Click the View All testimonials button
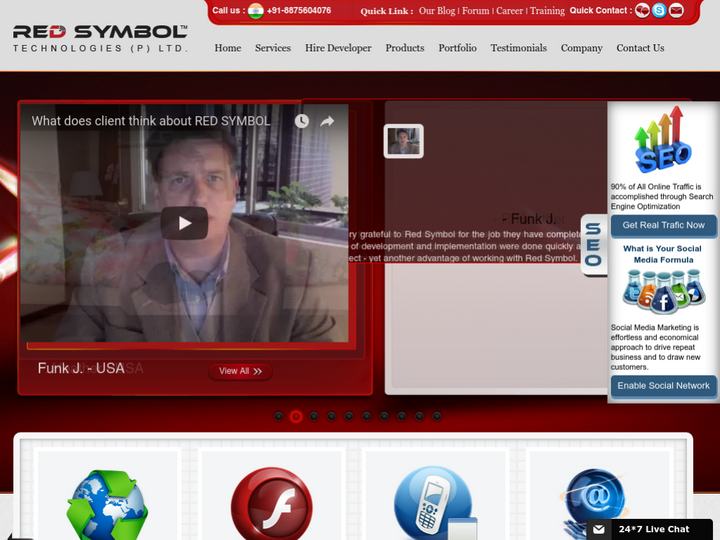720x540 pixels. tap(240, 371)
